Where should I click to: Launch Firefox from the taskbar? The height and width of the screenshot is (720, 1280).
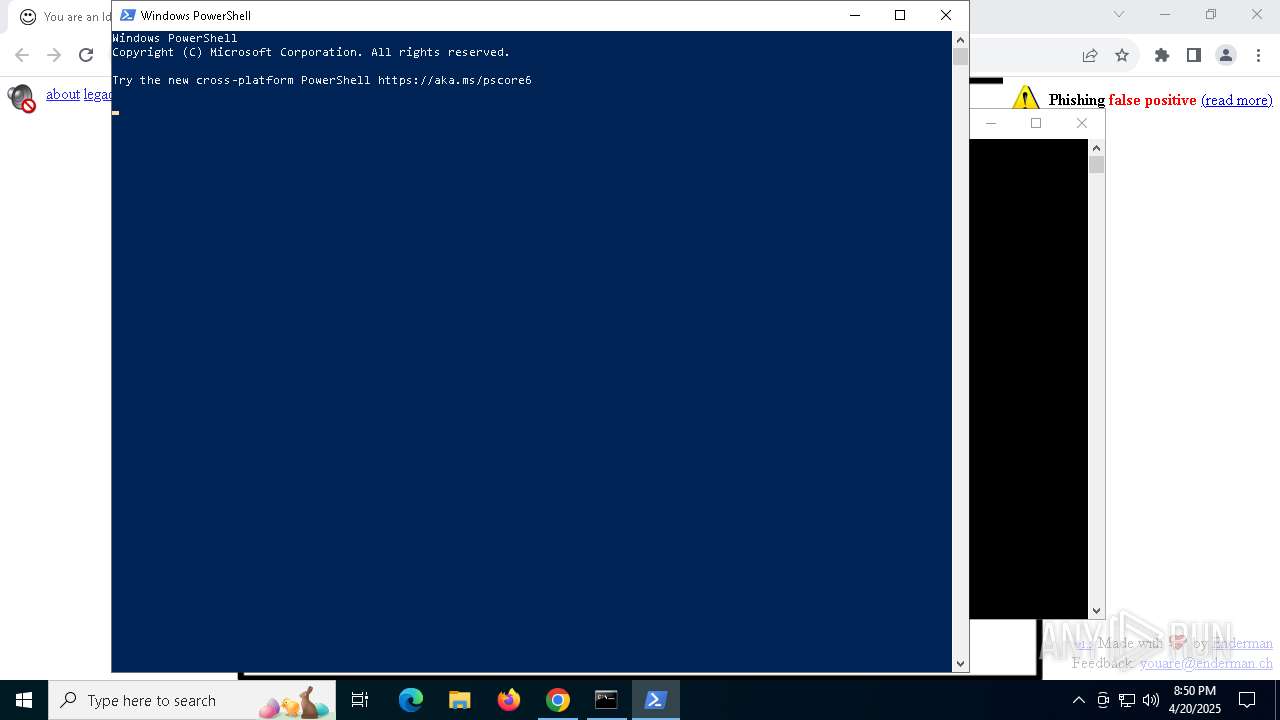[509, 700]
